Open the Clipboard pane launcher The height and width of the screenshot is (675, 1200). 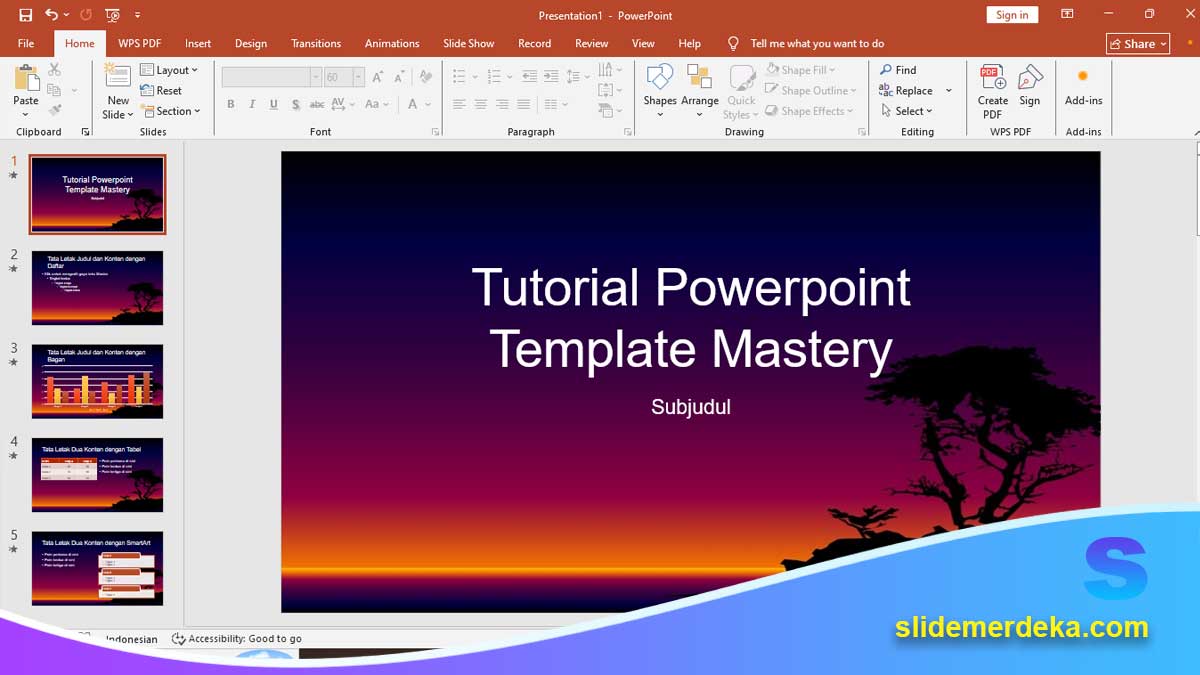click(85, 132)
